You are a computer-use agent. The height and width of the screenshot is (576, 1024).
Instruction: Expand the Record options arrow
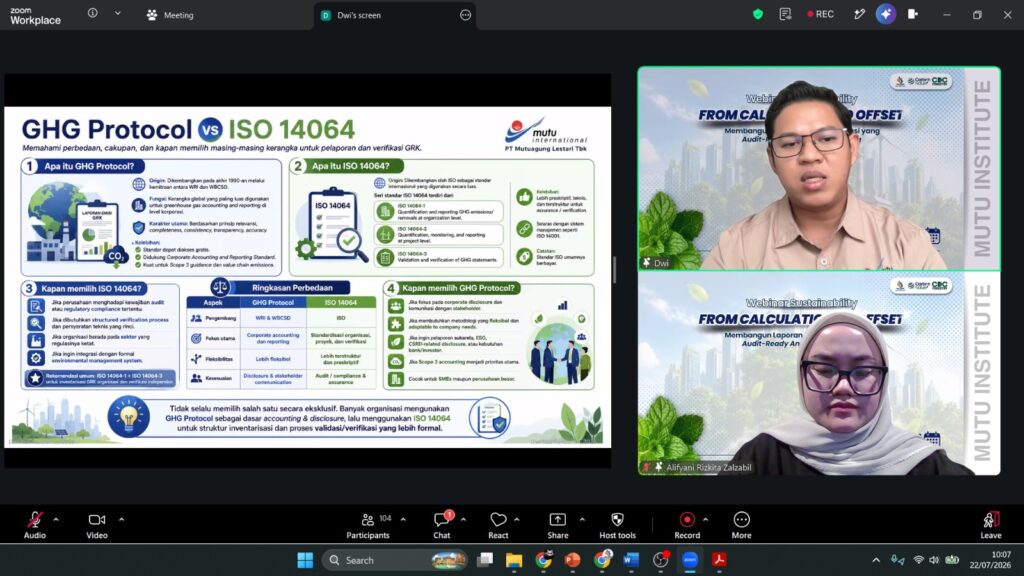pyautogui.click(x=705, y=520)
